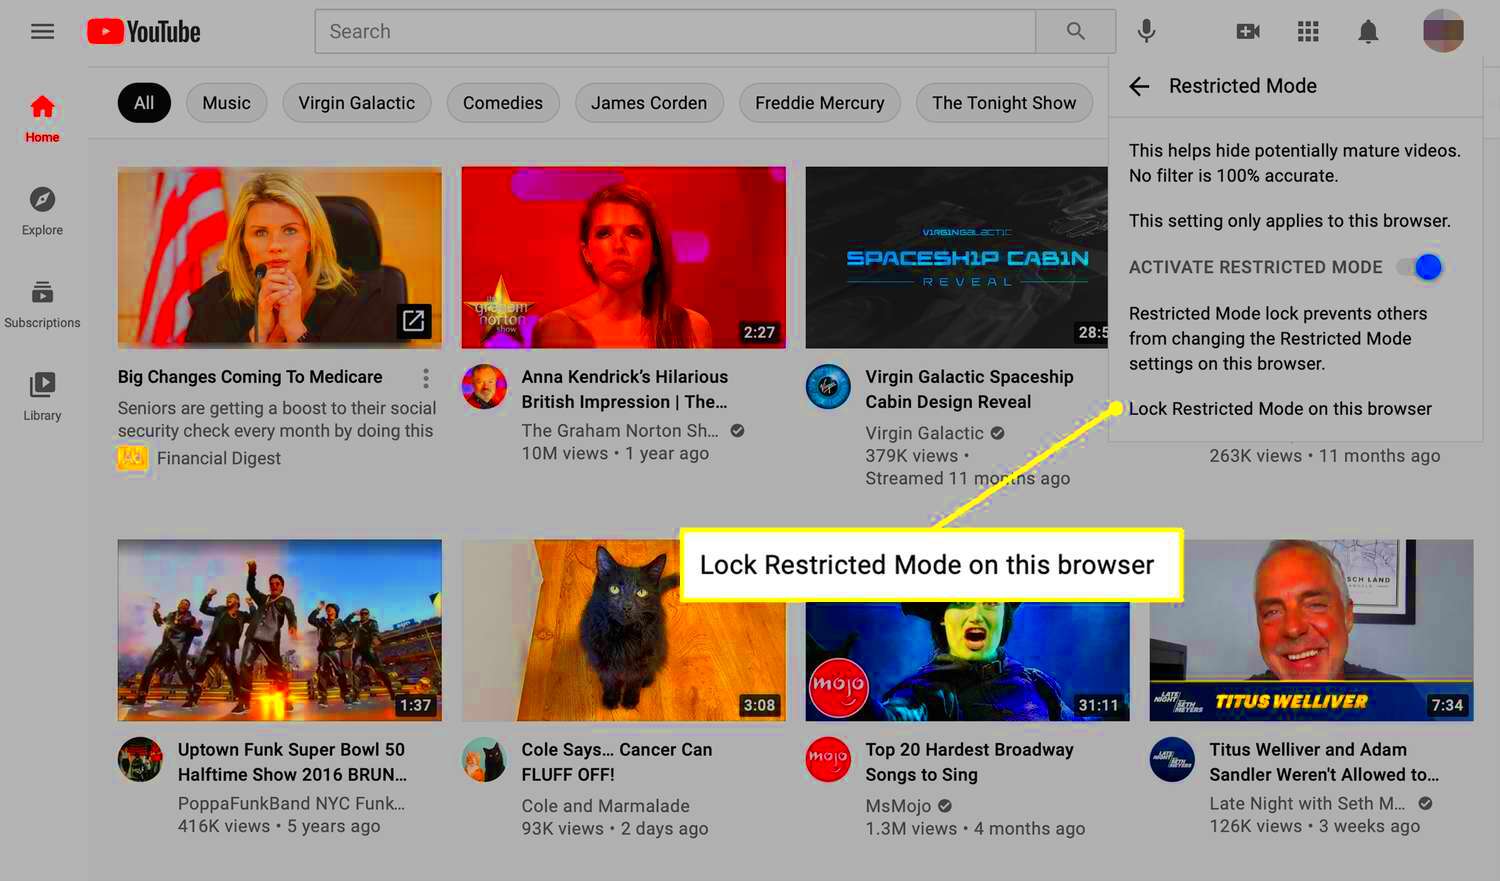1500x881 pixels.
Task: Click Lock Restricted Mode on this browser
Action: pyautogui.click(x=1280, y=409)
